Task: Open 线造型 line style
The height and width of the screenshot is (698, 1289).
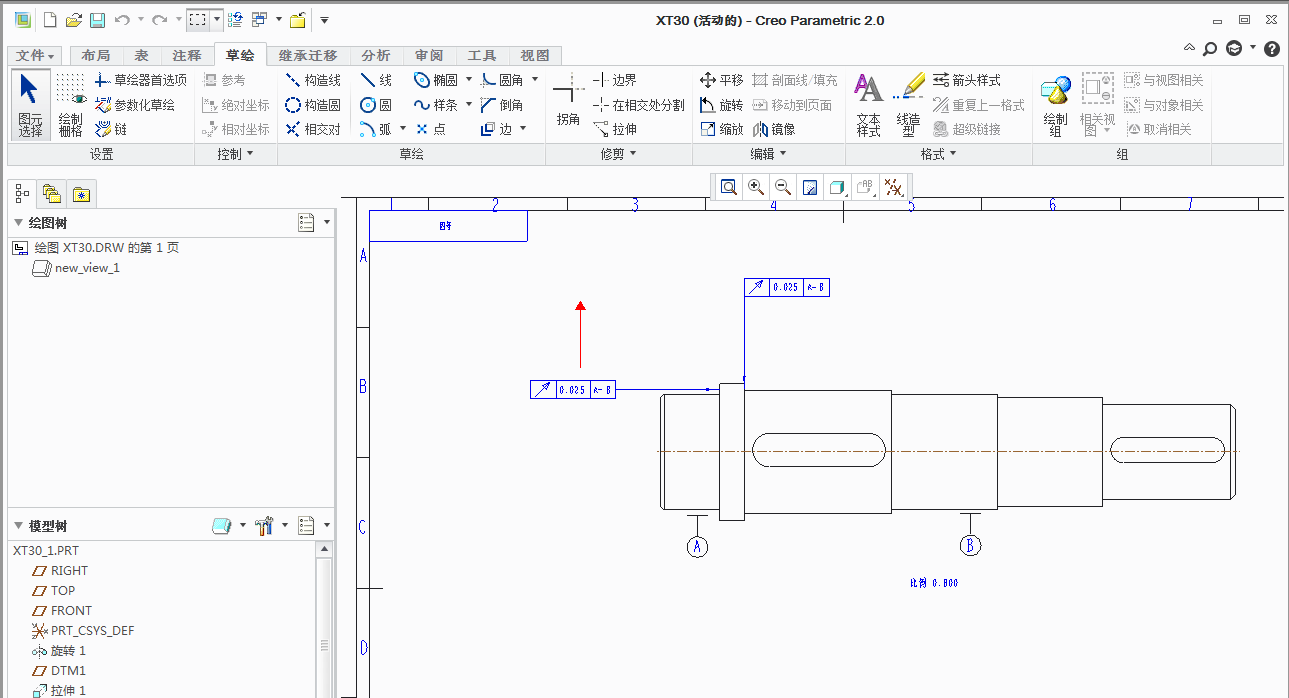Action: click(908, 104)
